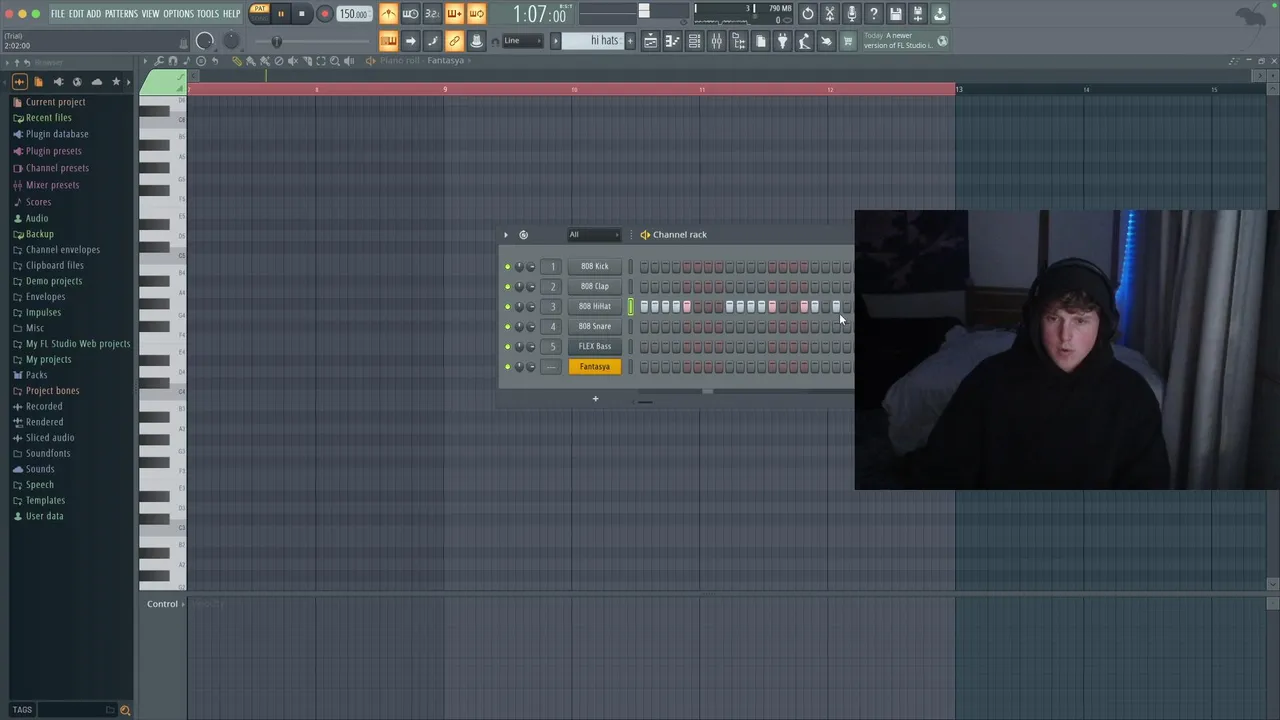Click the export render download icon
This screenshot has width=1280, height=720.
click(x=940, y=14)
